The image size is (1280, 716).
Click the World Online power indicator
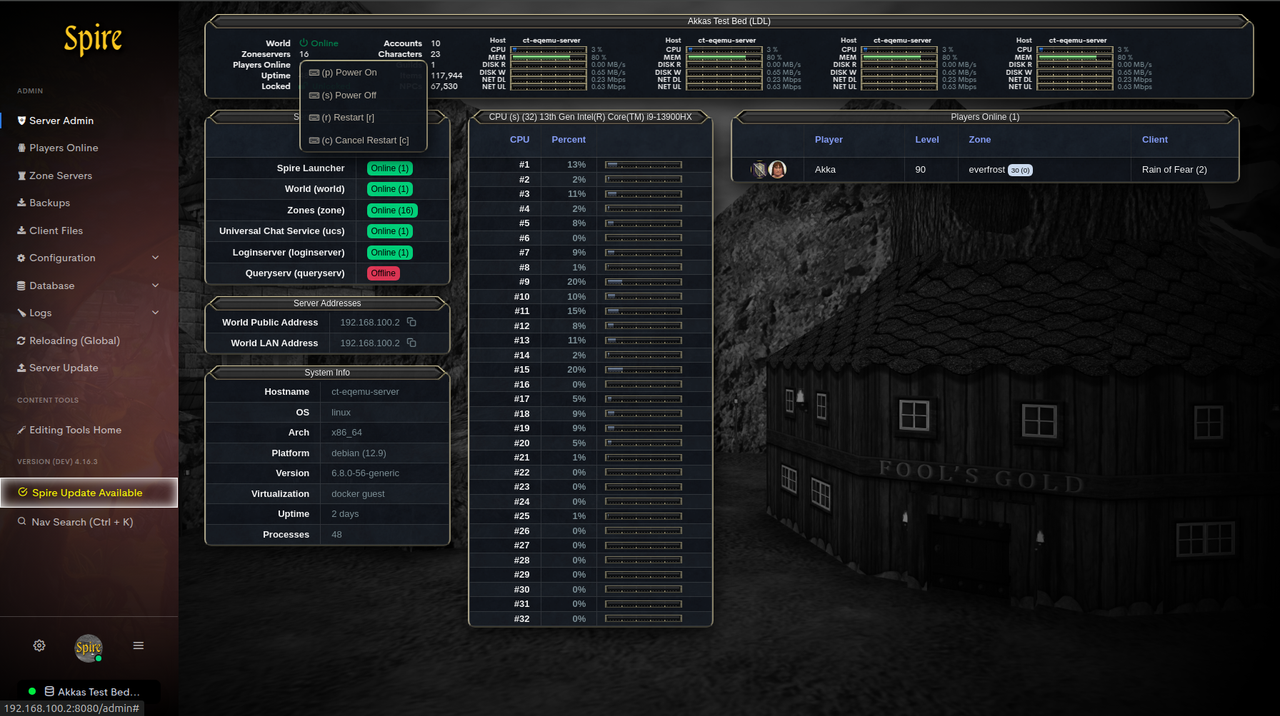[319, 43]
